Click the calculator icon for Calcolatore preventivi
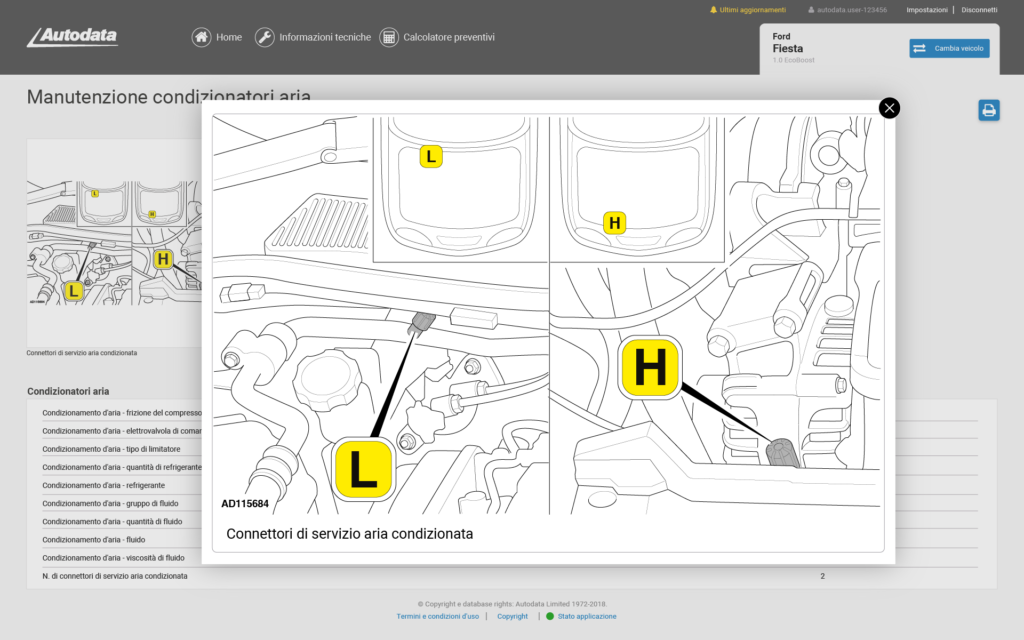Image resolution: width=1024 pixels, height=640 pixels. 388,37
